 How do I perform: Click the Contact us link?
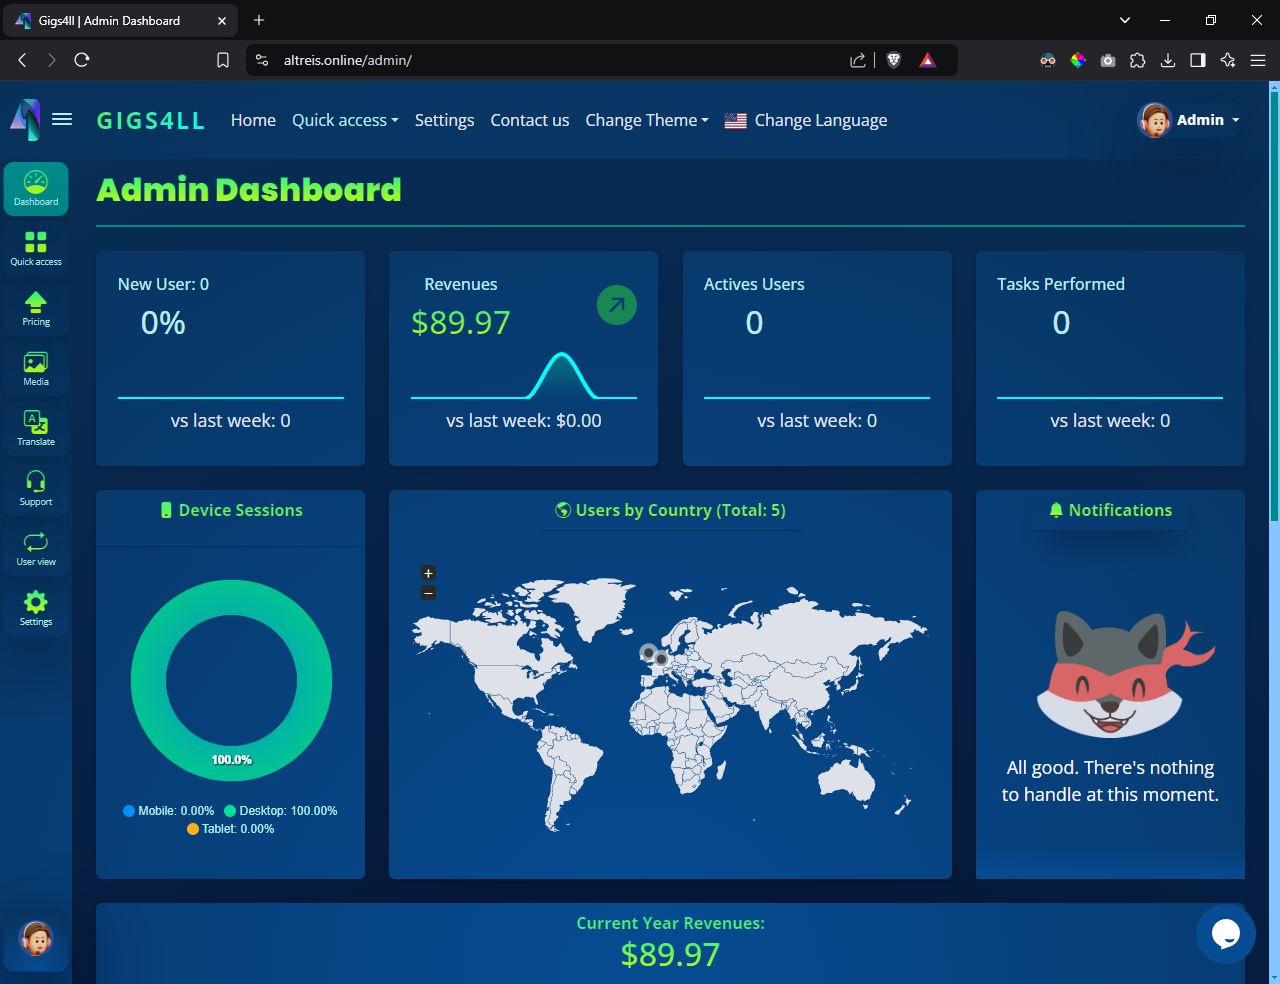pyautogui.click(x=529, y=120)
